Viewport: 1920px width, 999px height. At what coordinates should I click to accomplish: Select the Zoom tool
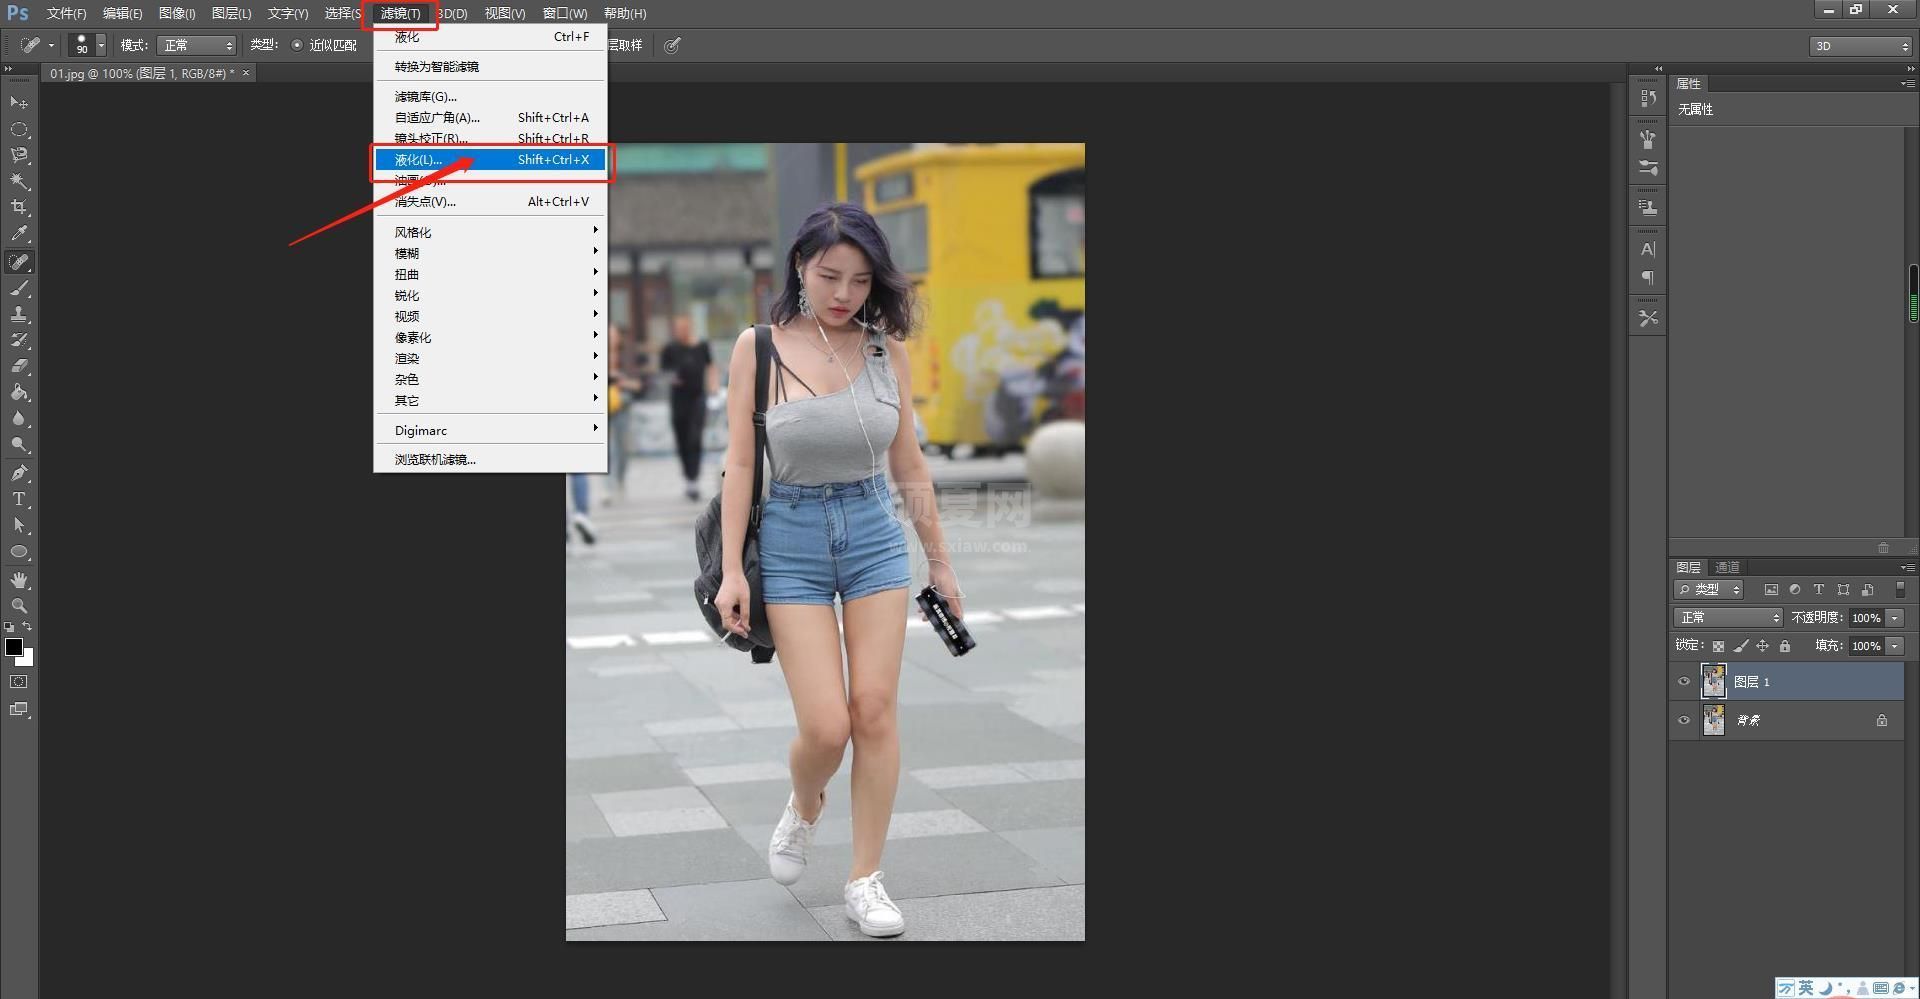tap(19, 606)
